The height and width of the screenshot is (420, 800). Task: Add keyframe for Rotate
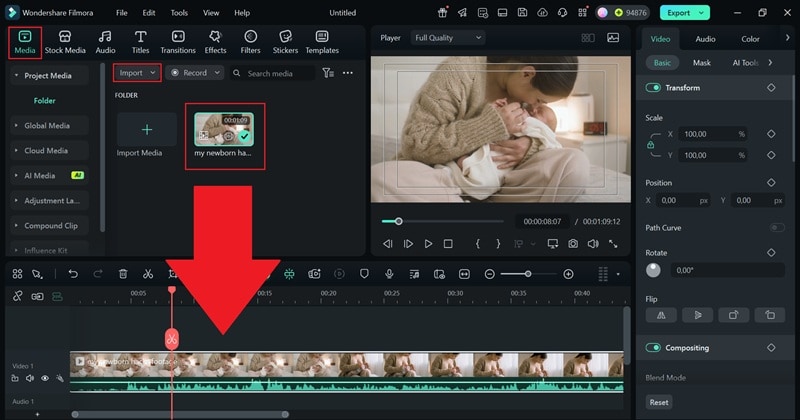(771, 253)
